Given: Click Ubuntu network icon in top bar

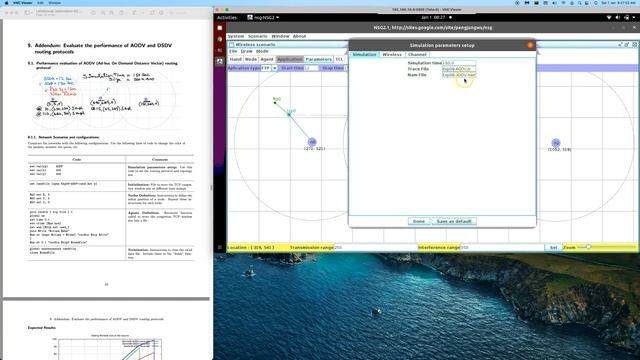Looking at the screenshot, I should pyautogui.click(x=609, y=18).
